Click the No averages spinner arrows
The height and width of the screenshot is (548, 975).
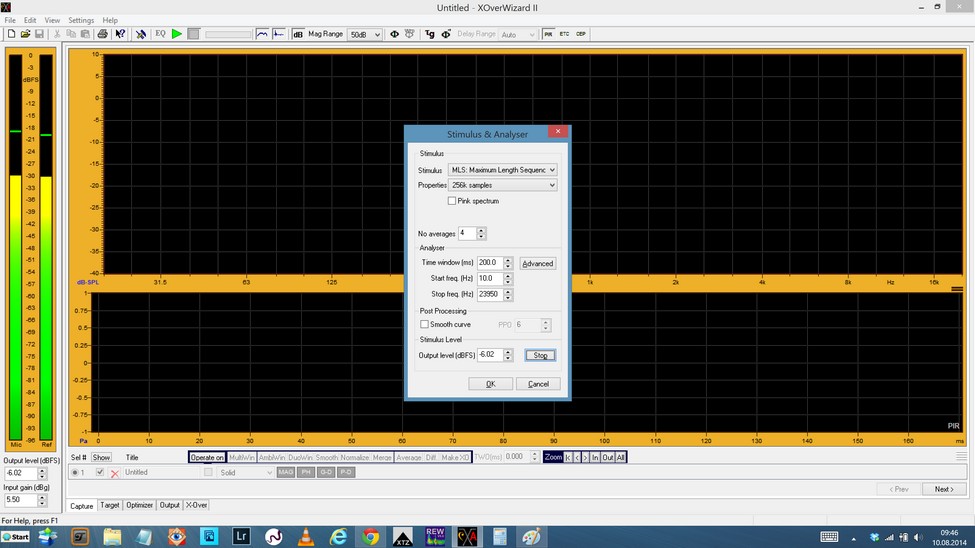(481, 233)
